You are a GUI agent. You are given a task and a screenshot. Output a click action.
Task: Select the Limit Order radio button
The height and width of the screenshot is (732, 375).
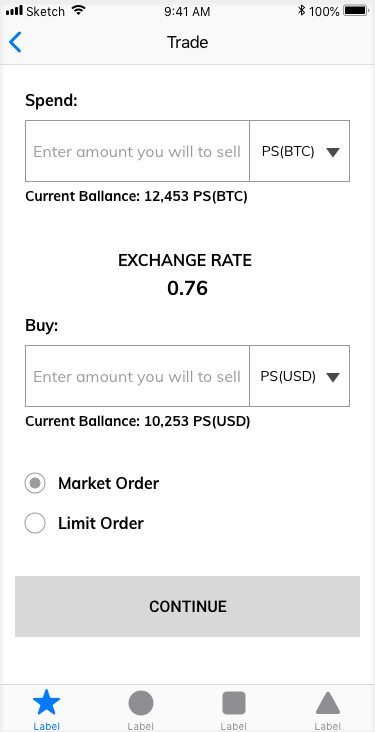[35, 523]
